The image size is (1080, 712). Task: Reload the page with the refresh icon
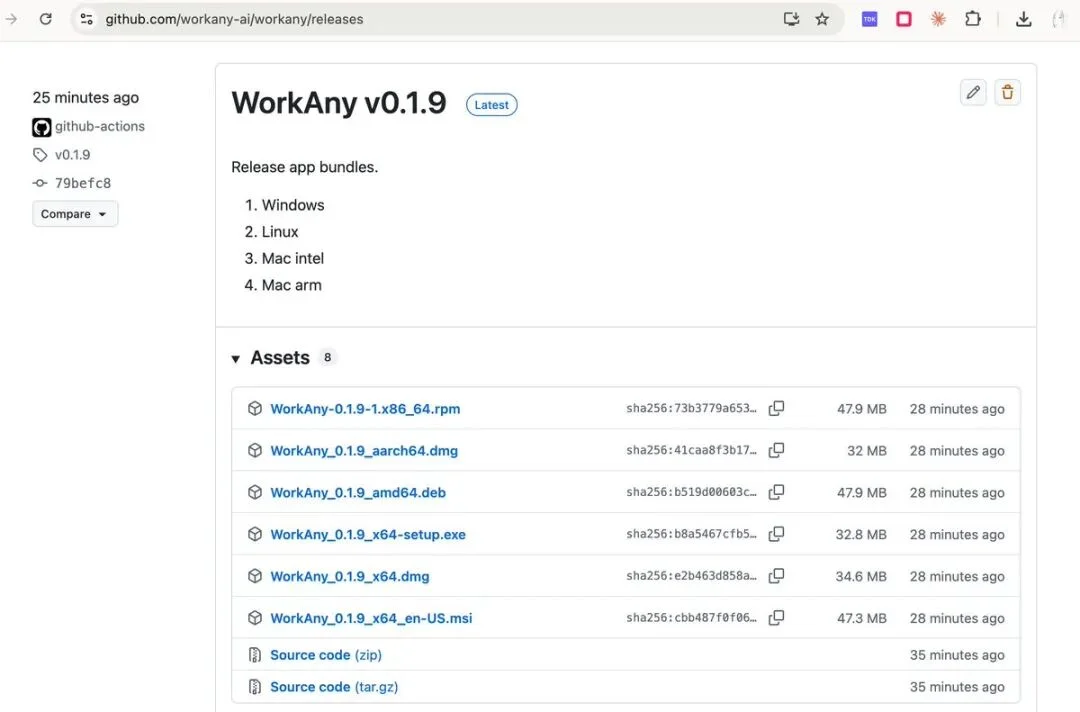click(x=45, y=19)
